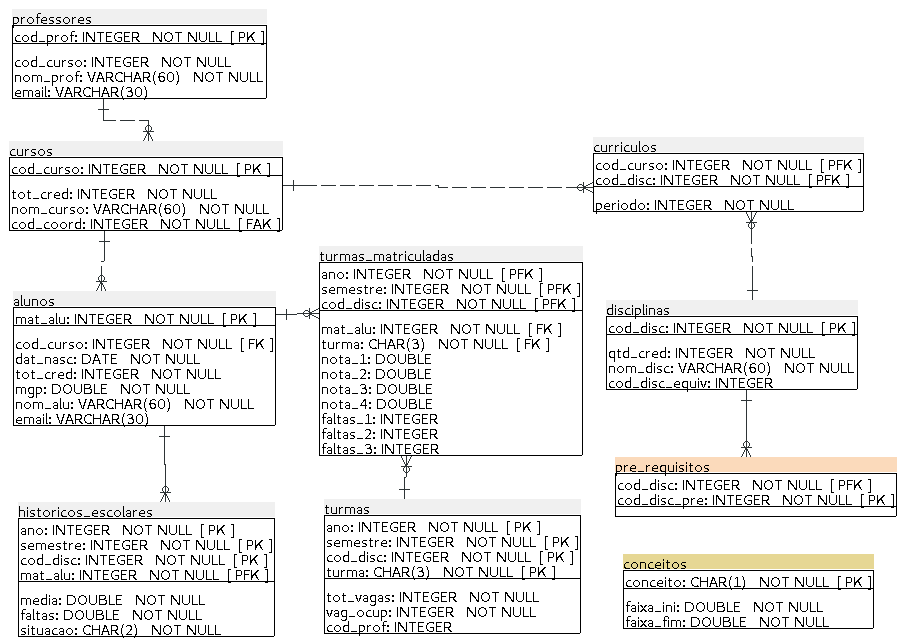The height and width of the screenshot is (642, 907).
Task: Click the disciplinas table header
Action: [x=638, y=310]
